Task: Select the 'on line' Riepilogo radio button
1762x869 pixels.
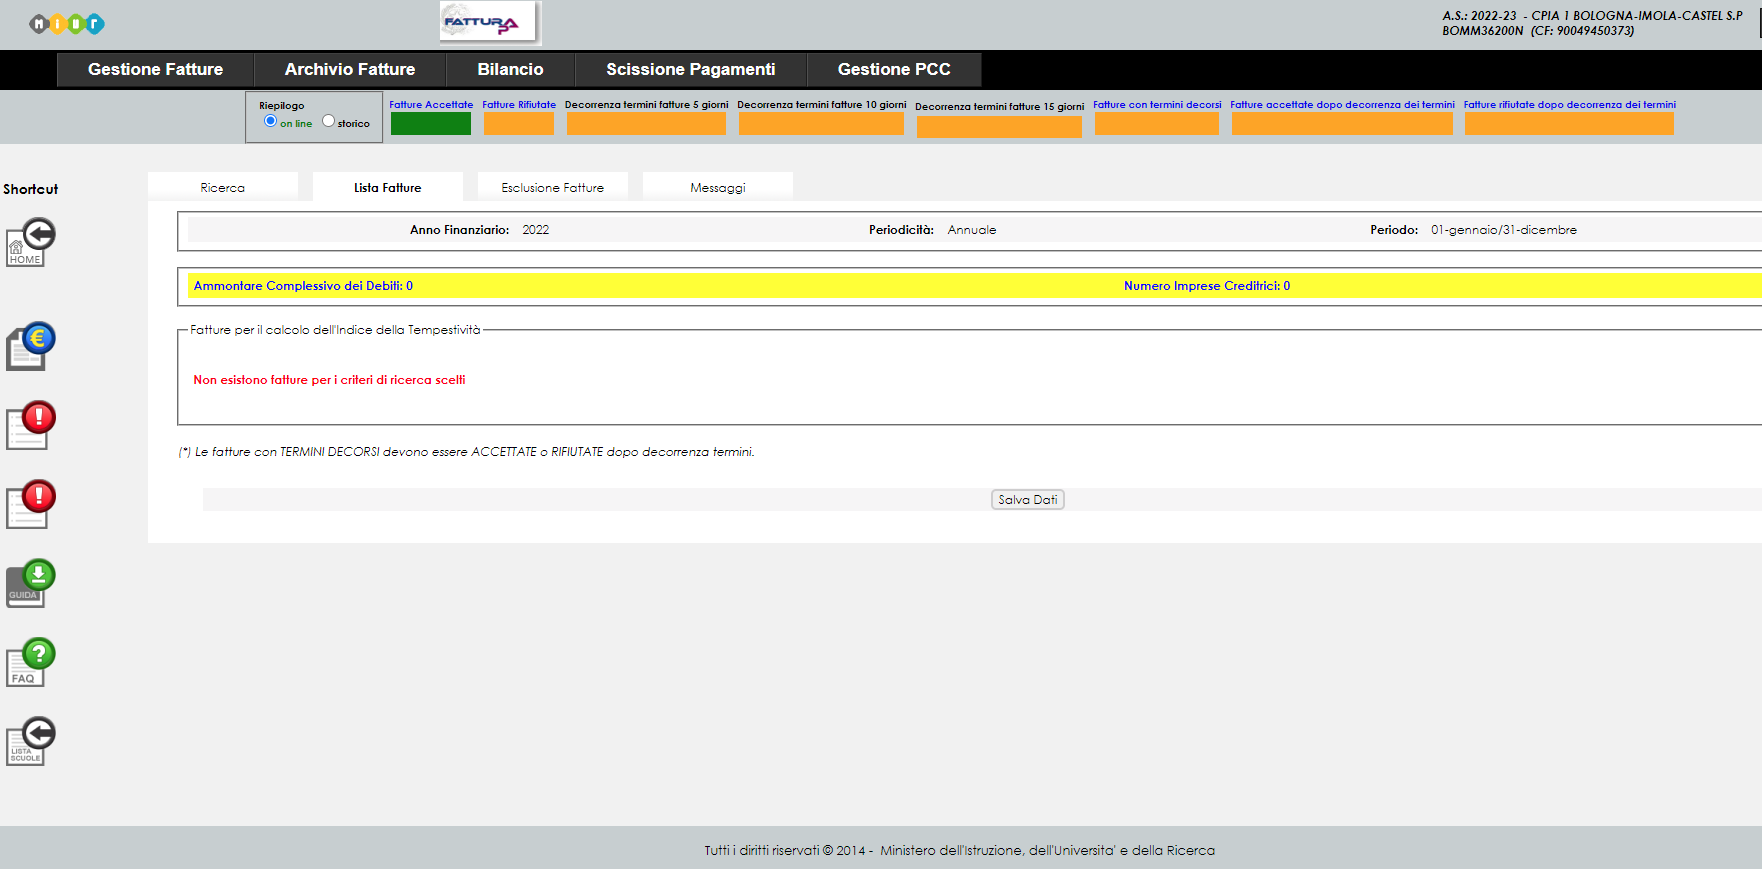Action: tap(270, 121)
